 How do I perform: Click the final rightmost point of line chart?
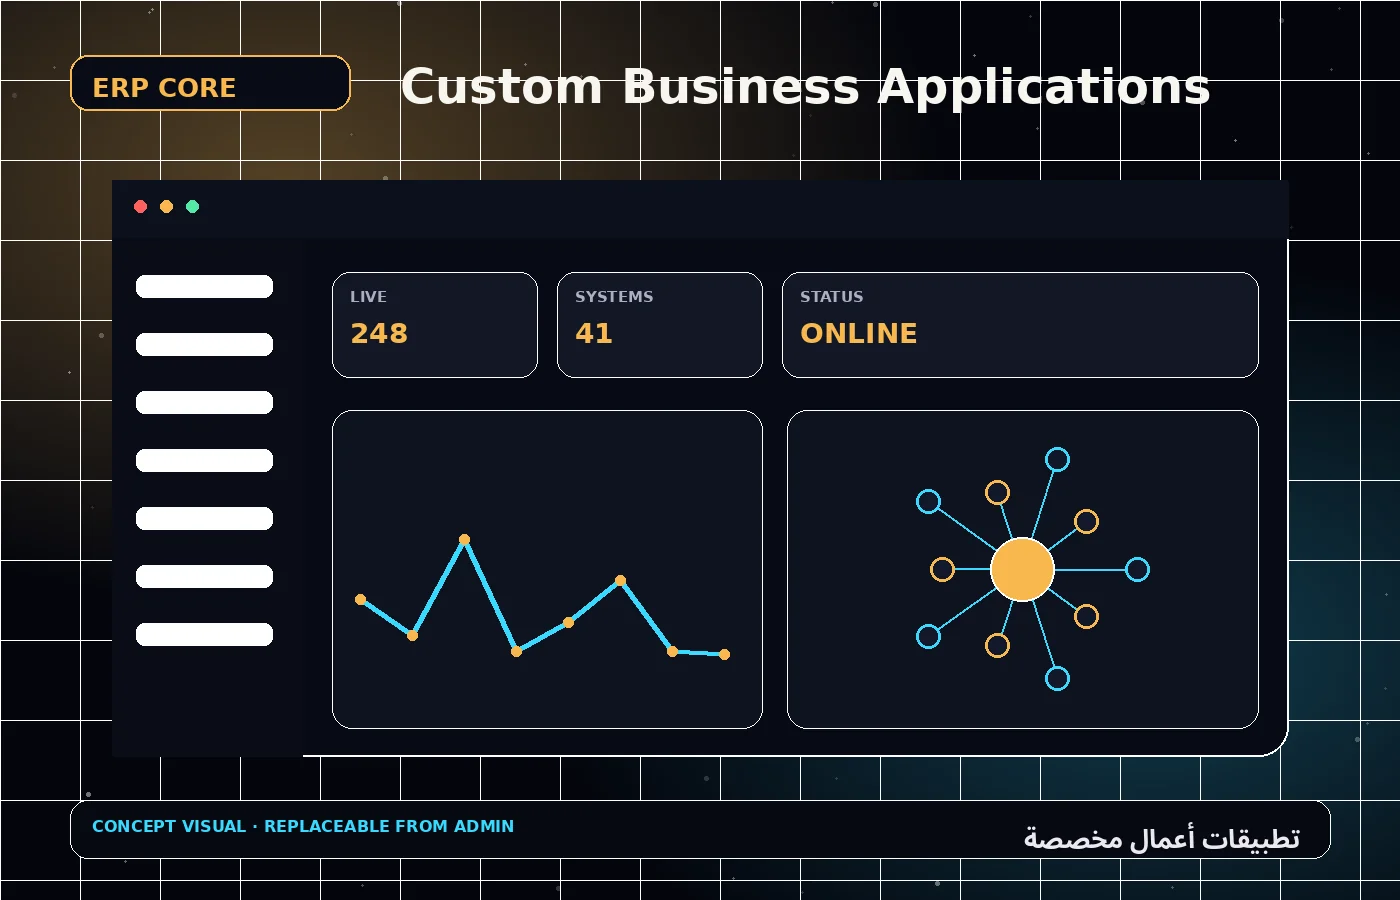click(725, 655)
